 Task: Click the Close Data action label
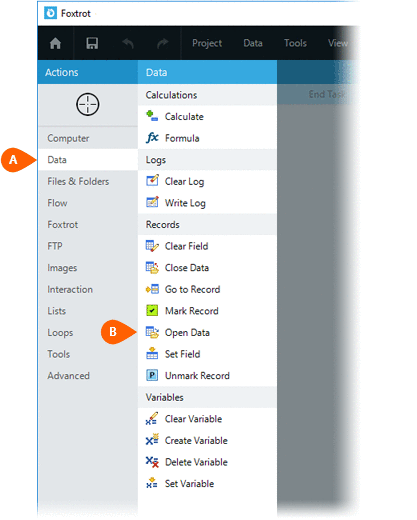tap(187, 268)
